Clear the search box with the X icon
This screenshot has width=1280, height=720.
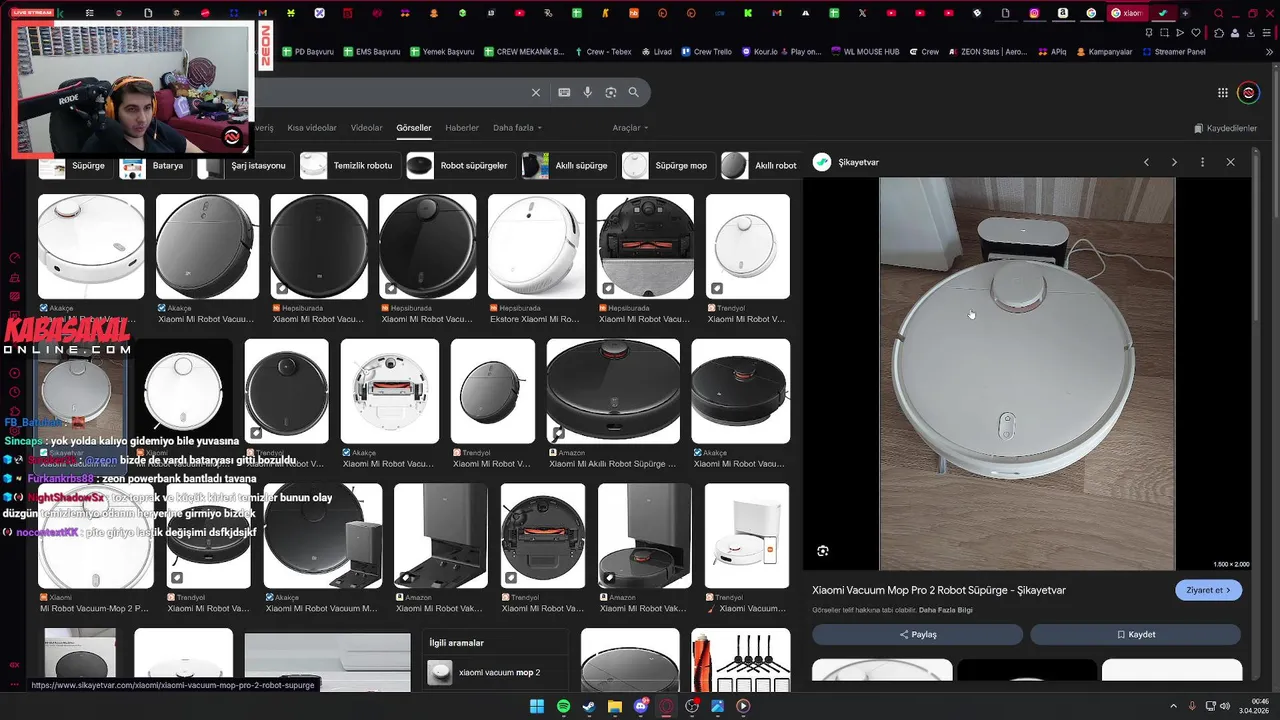[x=535, y=92]
